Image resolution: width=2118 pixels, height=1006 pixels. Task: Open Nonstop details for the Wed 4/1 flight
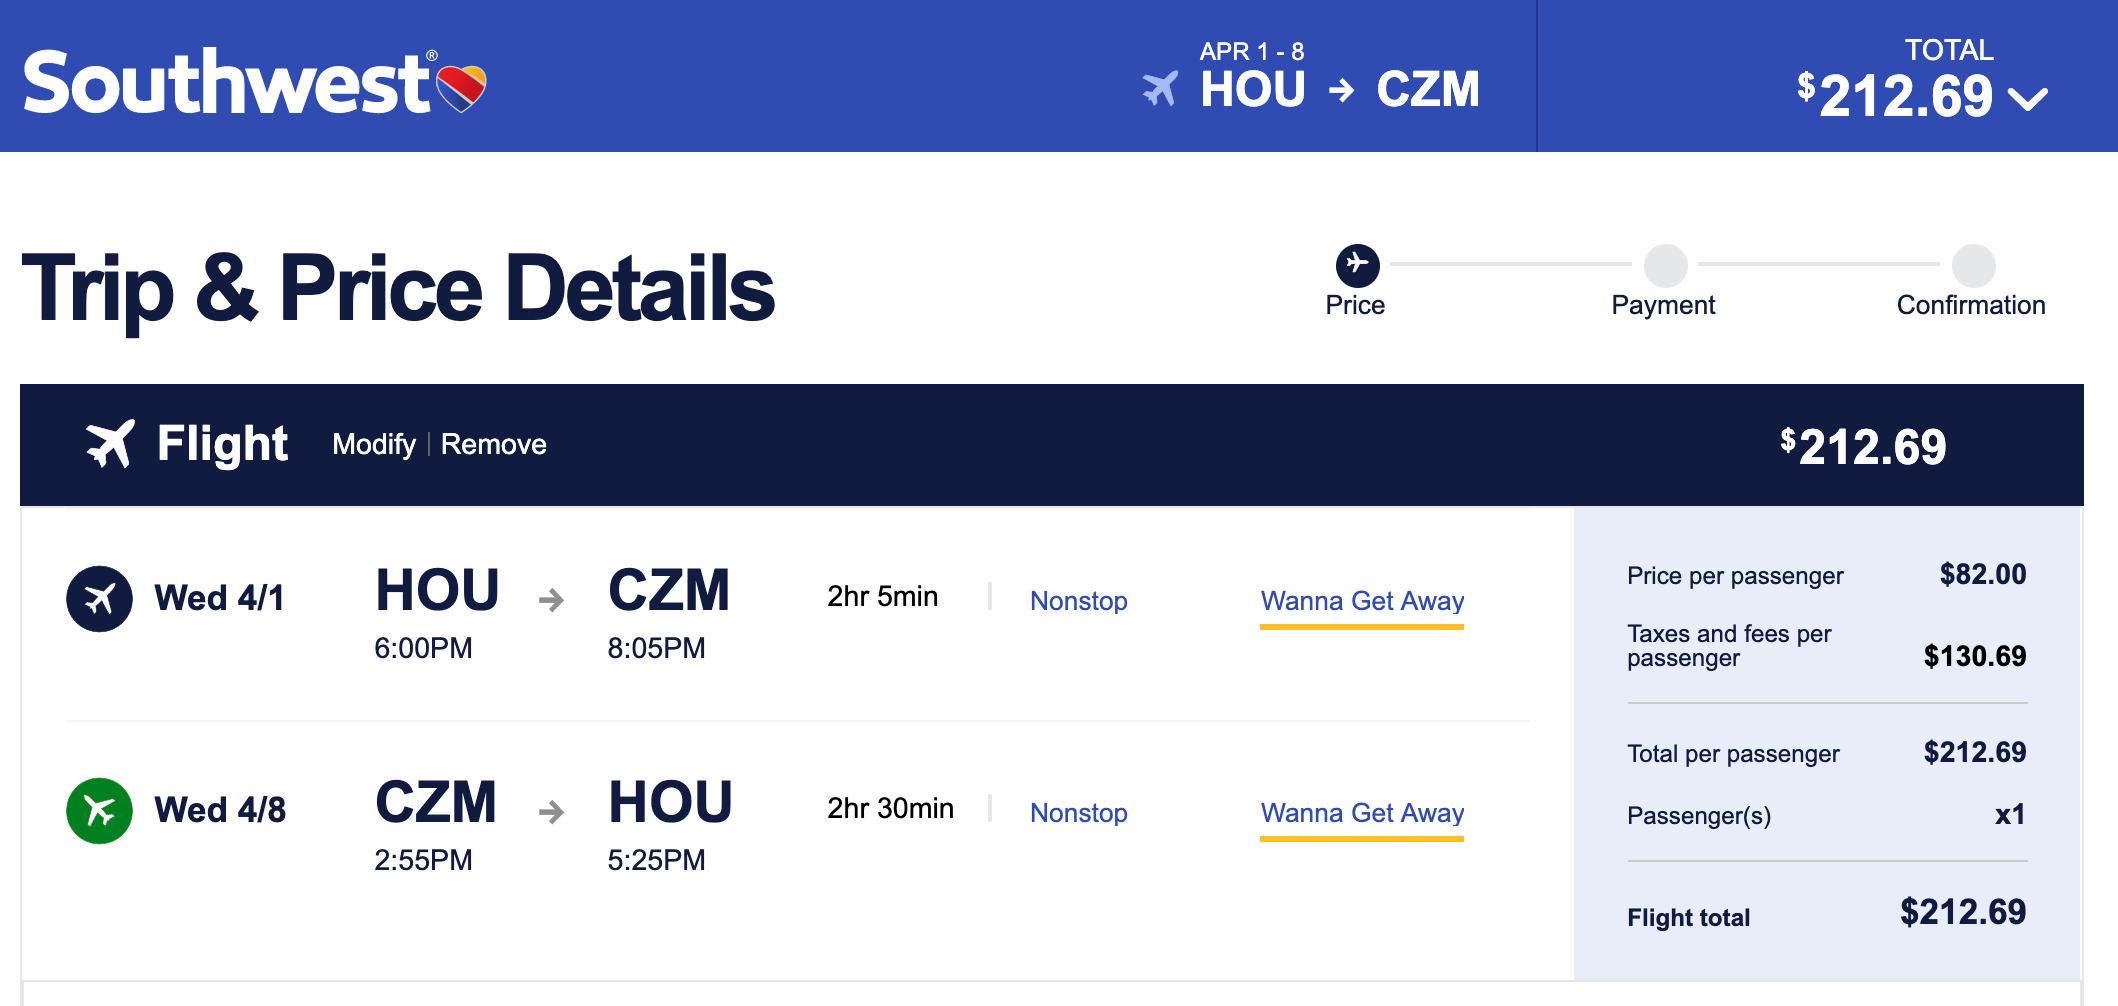1078,601
